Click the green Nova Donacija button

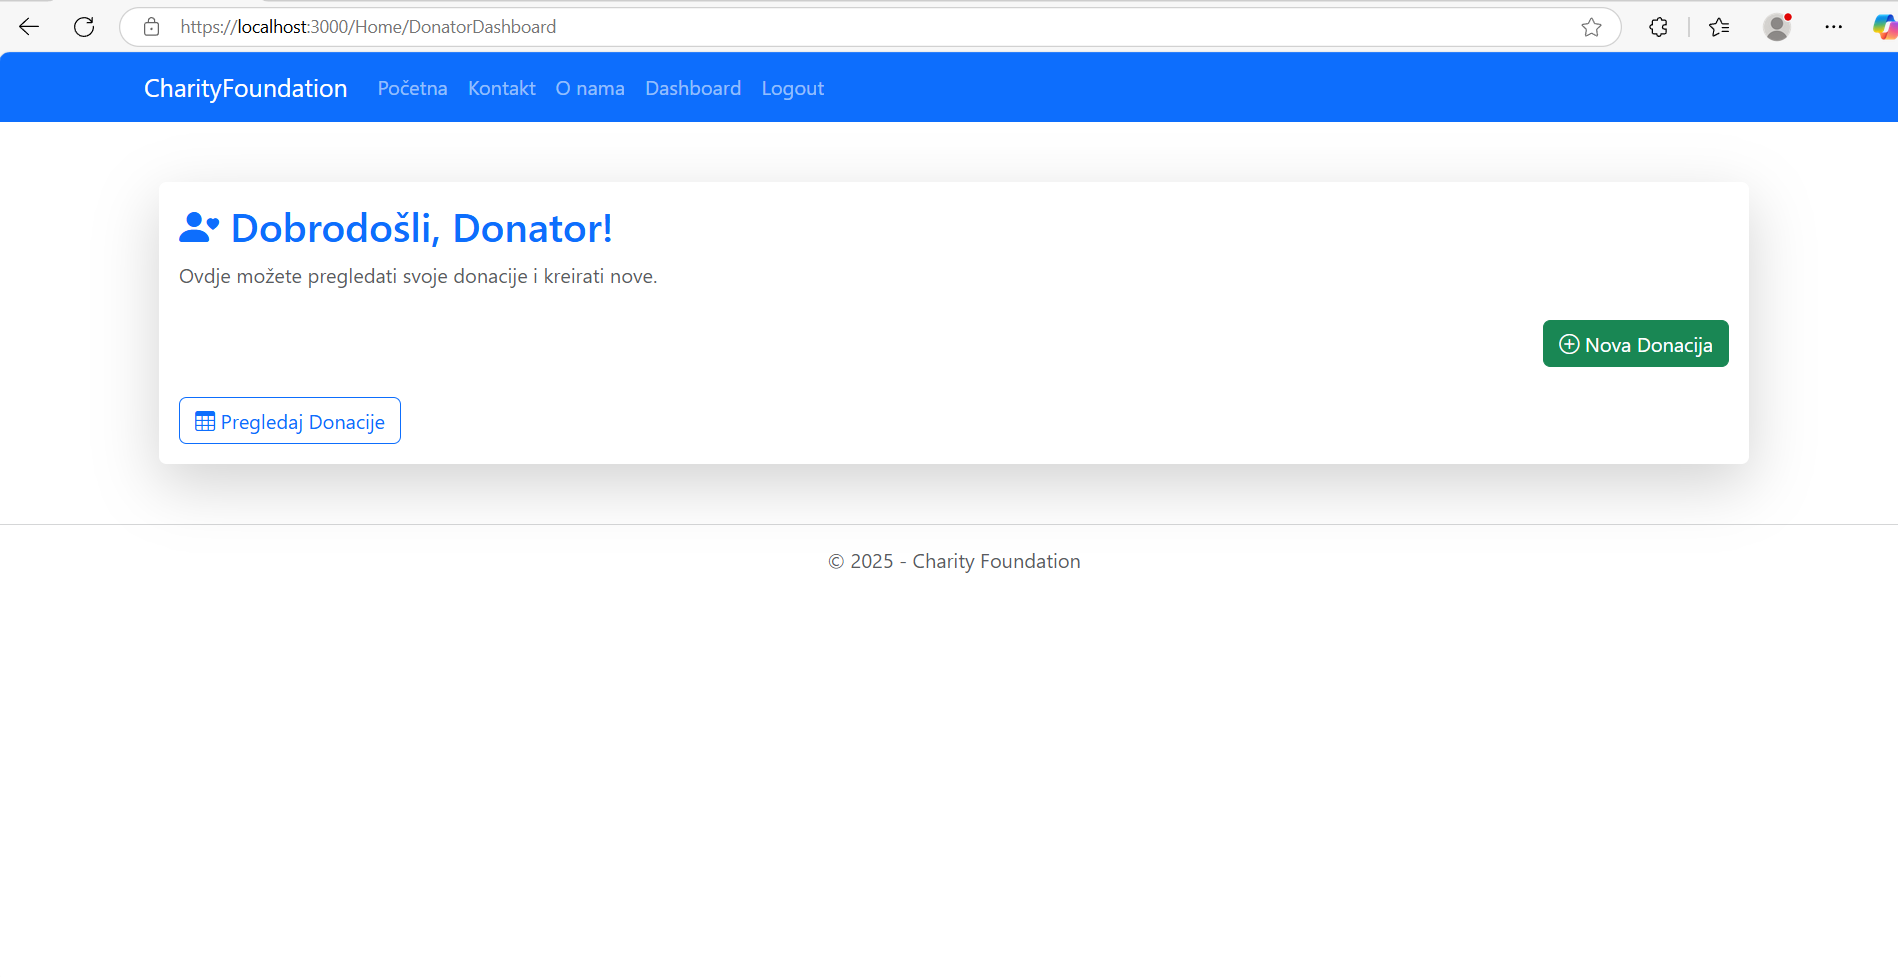click(1636, 344)
